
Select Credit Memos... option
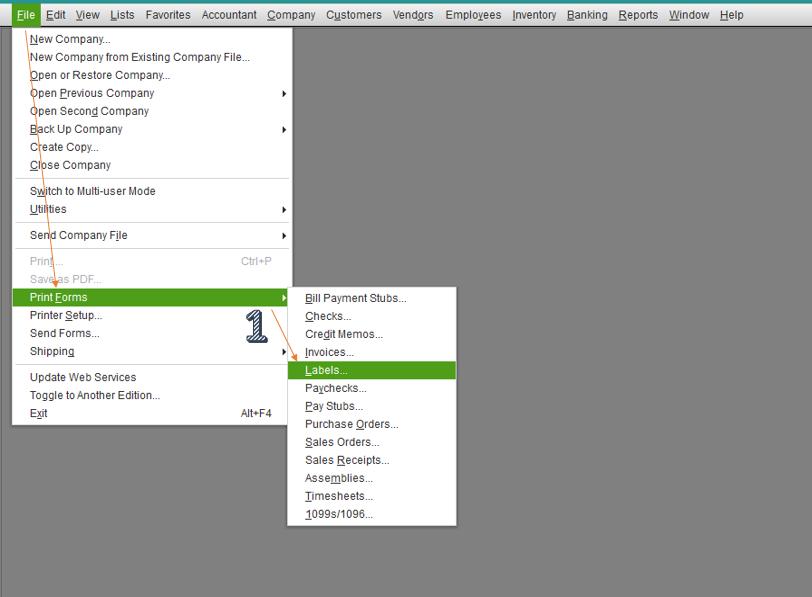point(372,334)
